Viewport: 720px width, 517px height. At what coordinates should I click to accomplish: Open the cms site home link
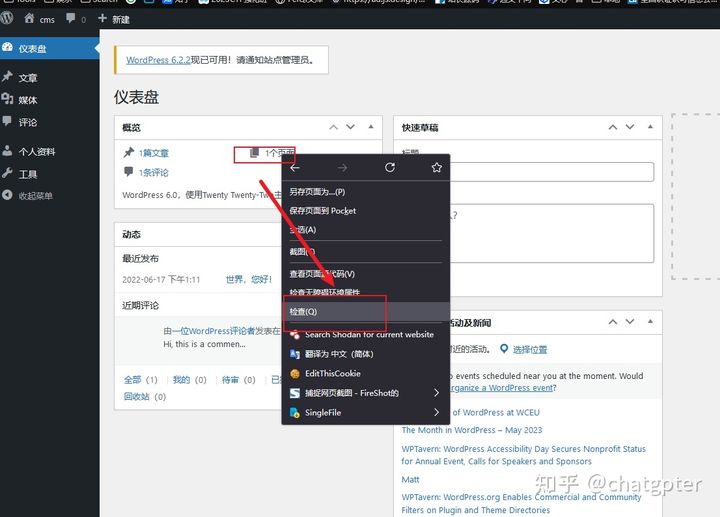click(39, 19)
